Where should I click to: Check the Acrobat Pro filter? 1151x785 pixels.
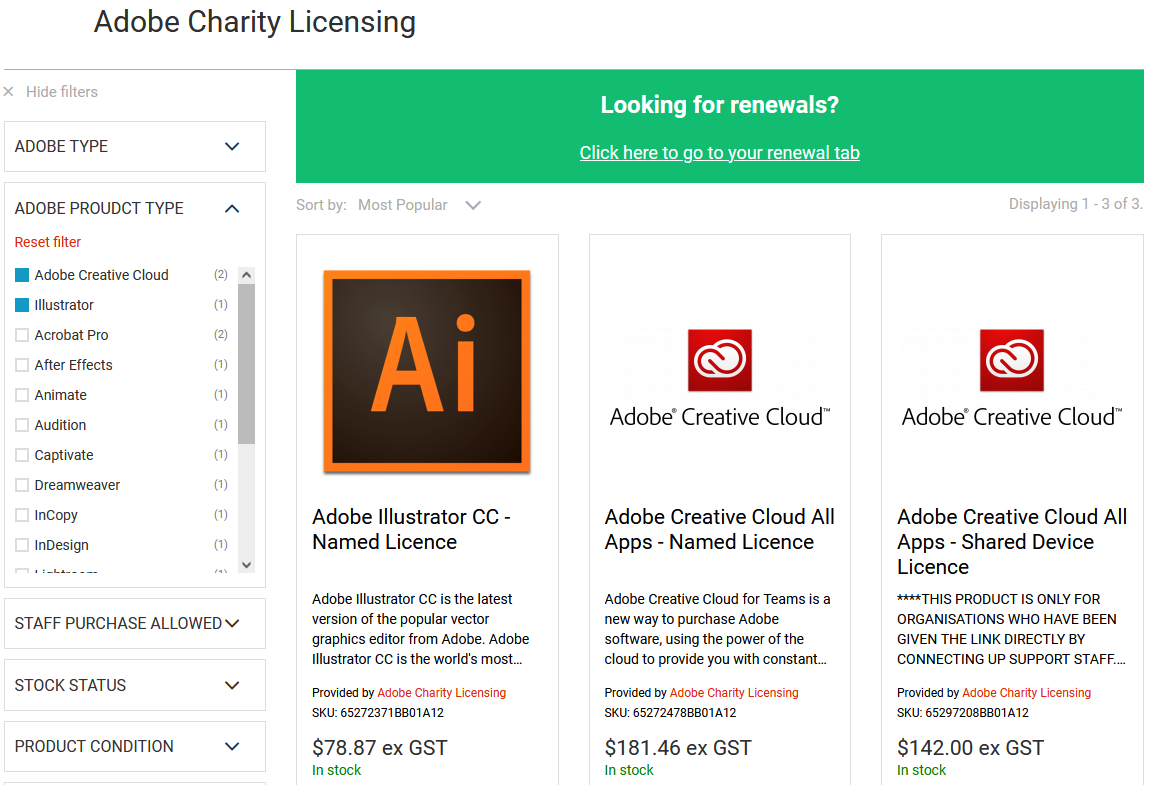[22, 336]
